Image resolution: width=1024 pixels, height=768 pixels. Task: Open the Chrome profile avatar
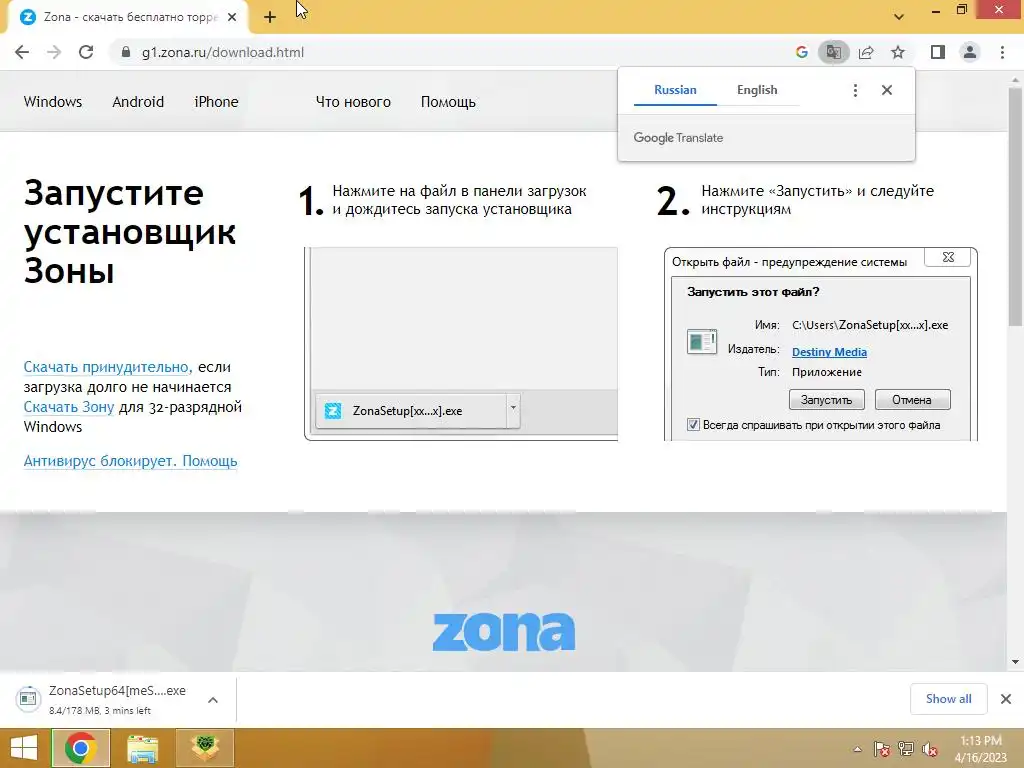pos(970,52)
